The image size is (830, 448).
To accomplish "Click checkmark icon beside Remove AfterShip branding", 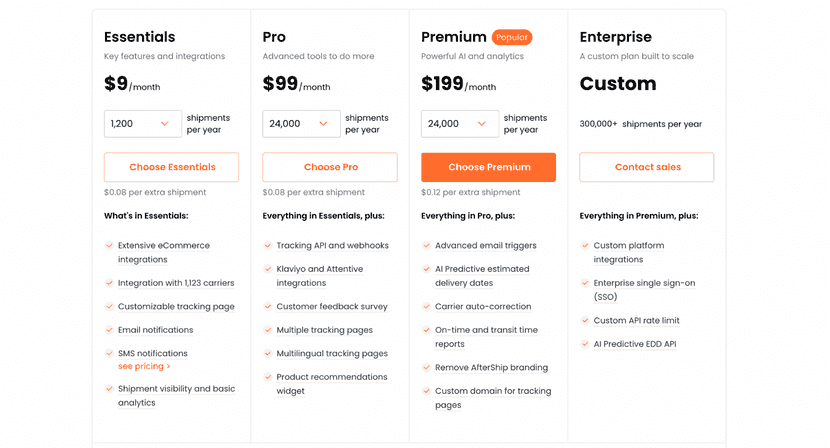I will tap(426, 368).
